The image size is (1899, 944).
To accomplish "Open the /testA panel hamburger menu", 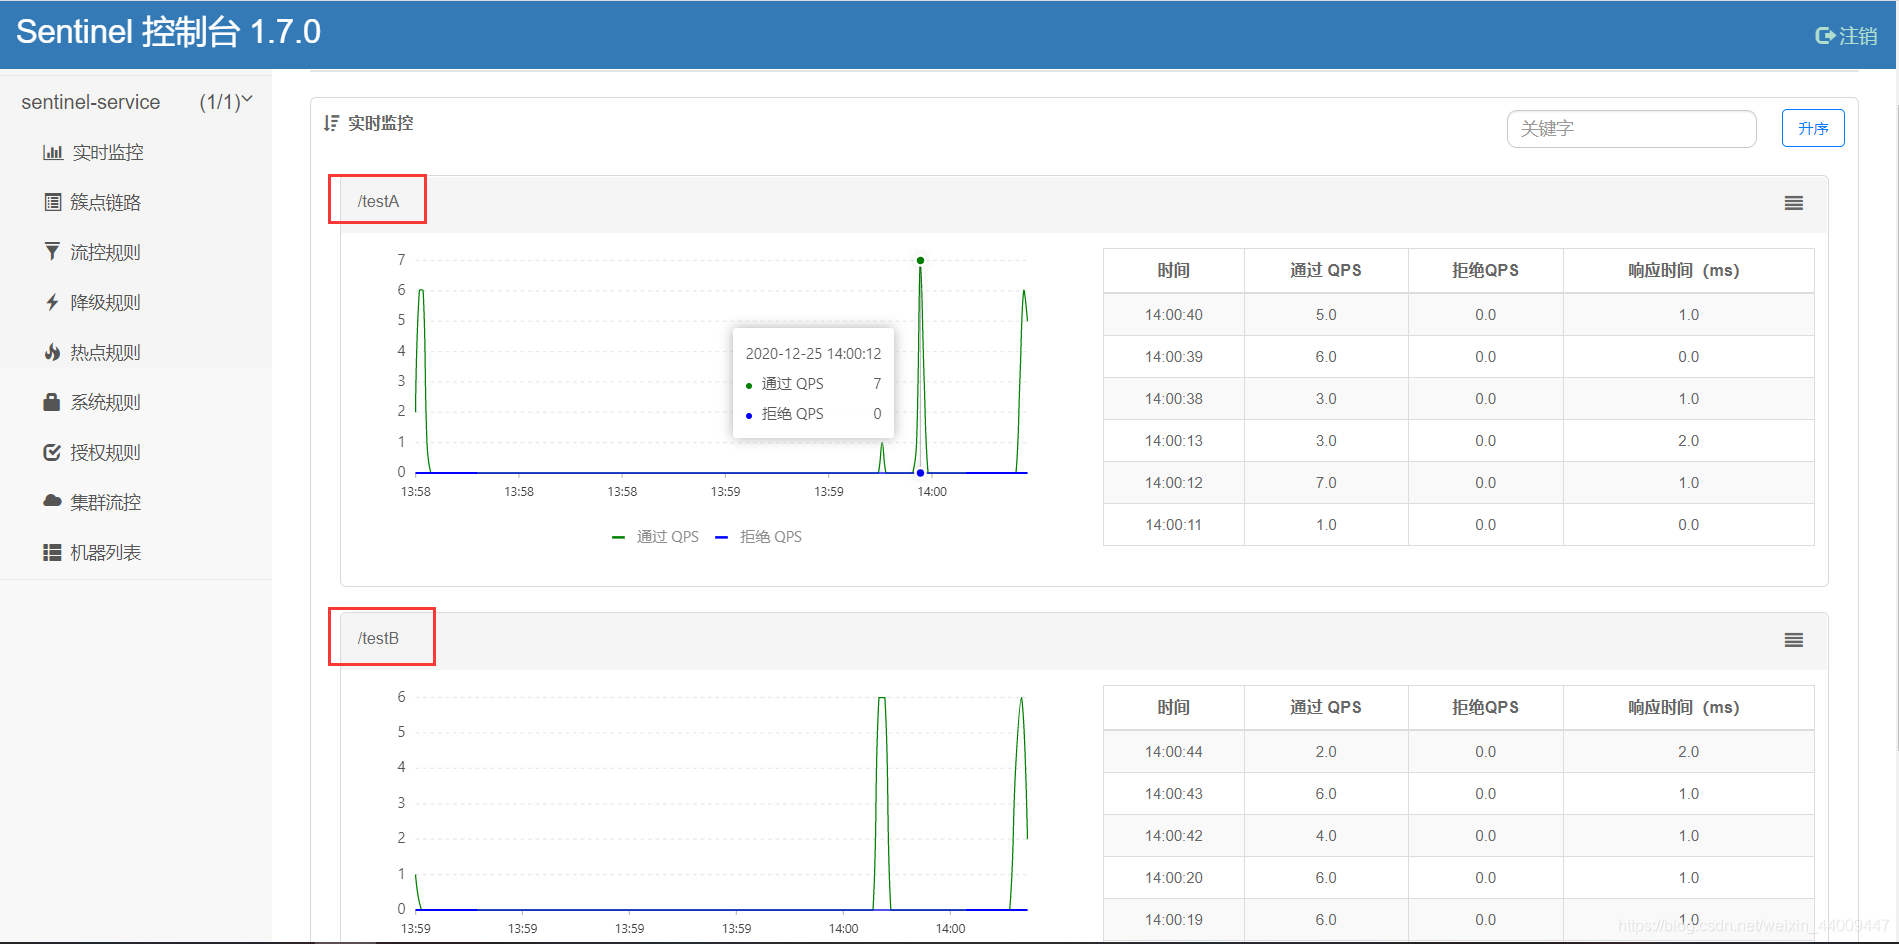I will pyautogui.click(x=1794, y=203).
